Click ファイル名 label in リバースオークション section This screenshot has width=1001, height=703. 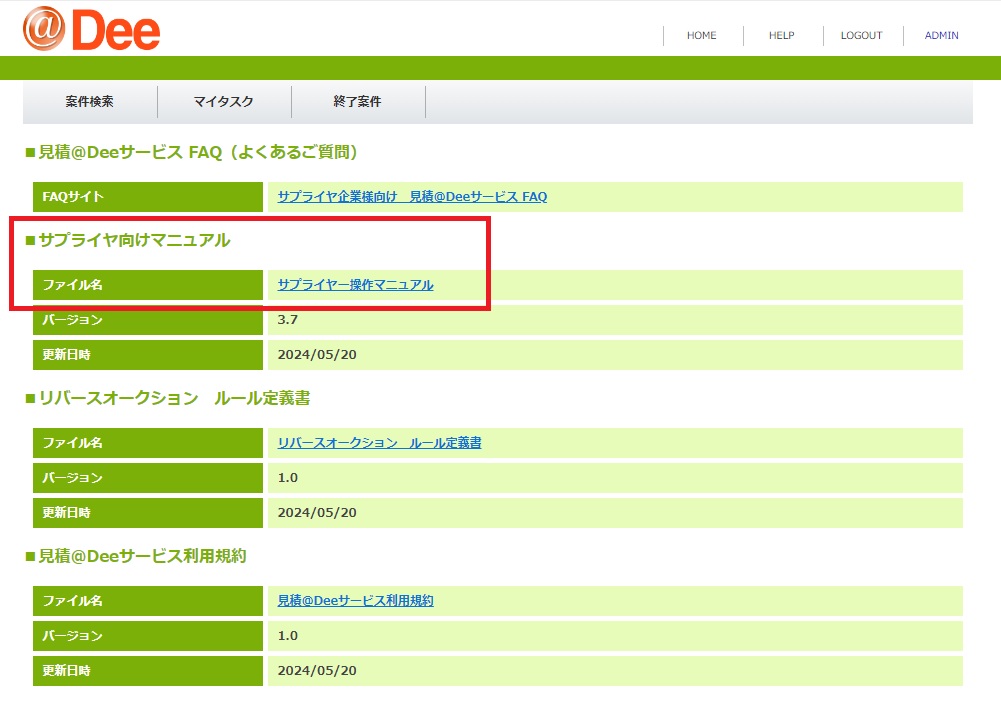tap(148, 442)
